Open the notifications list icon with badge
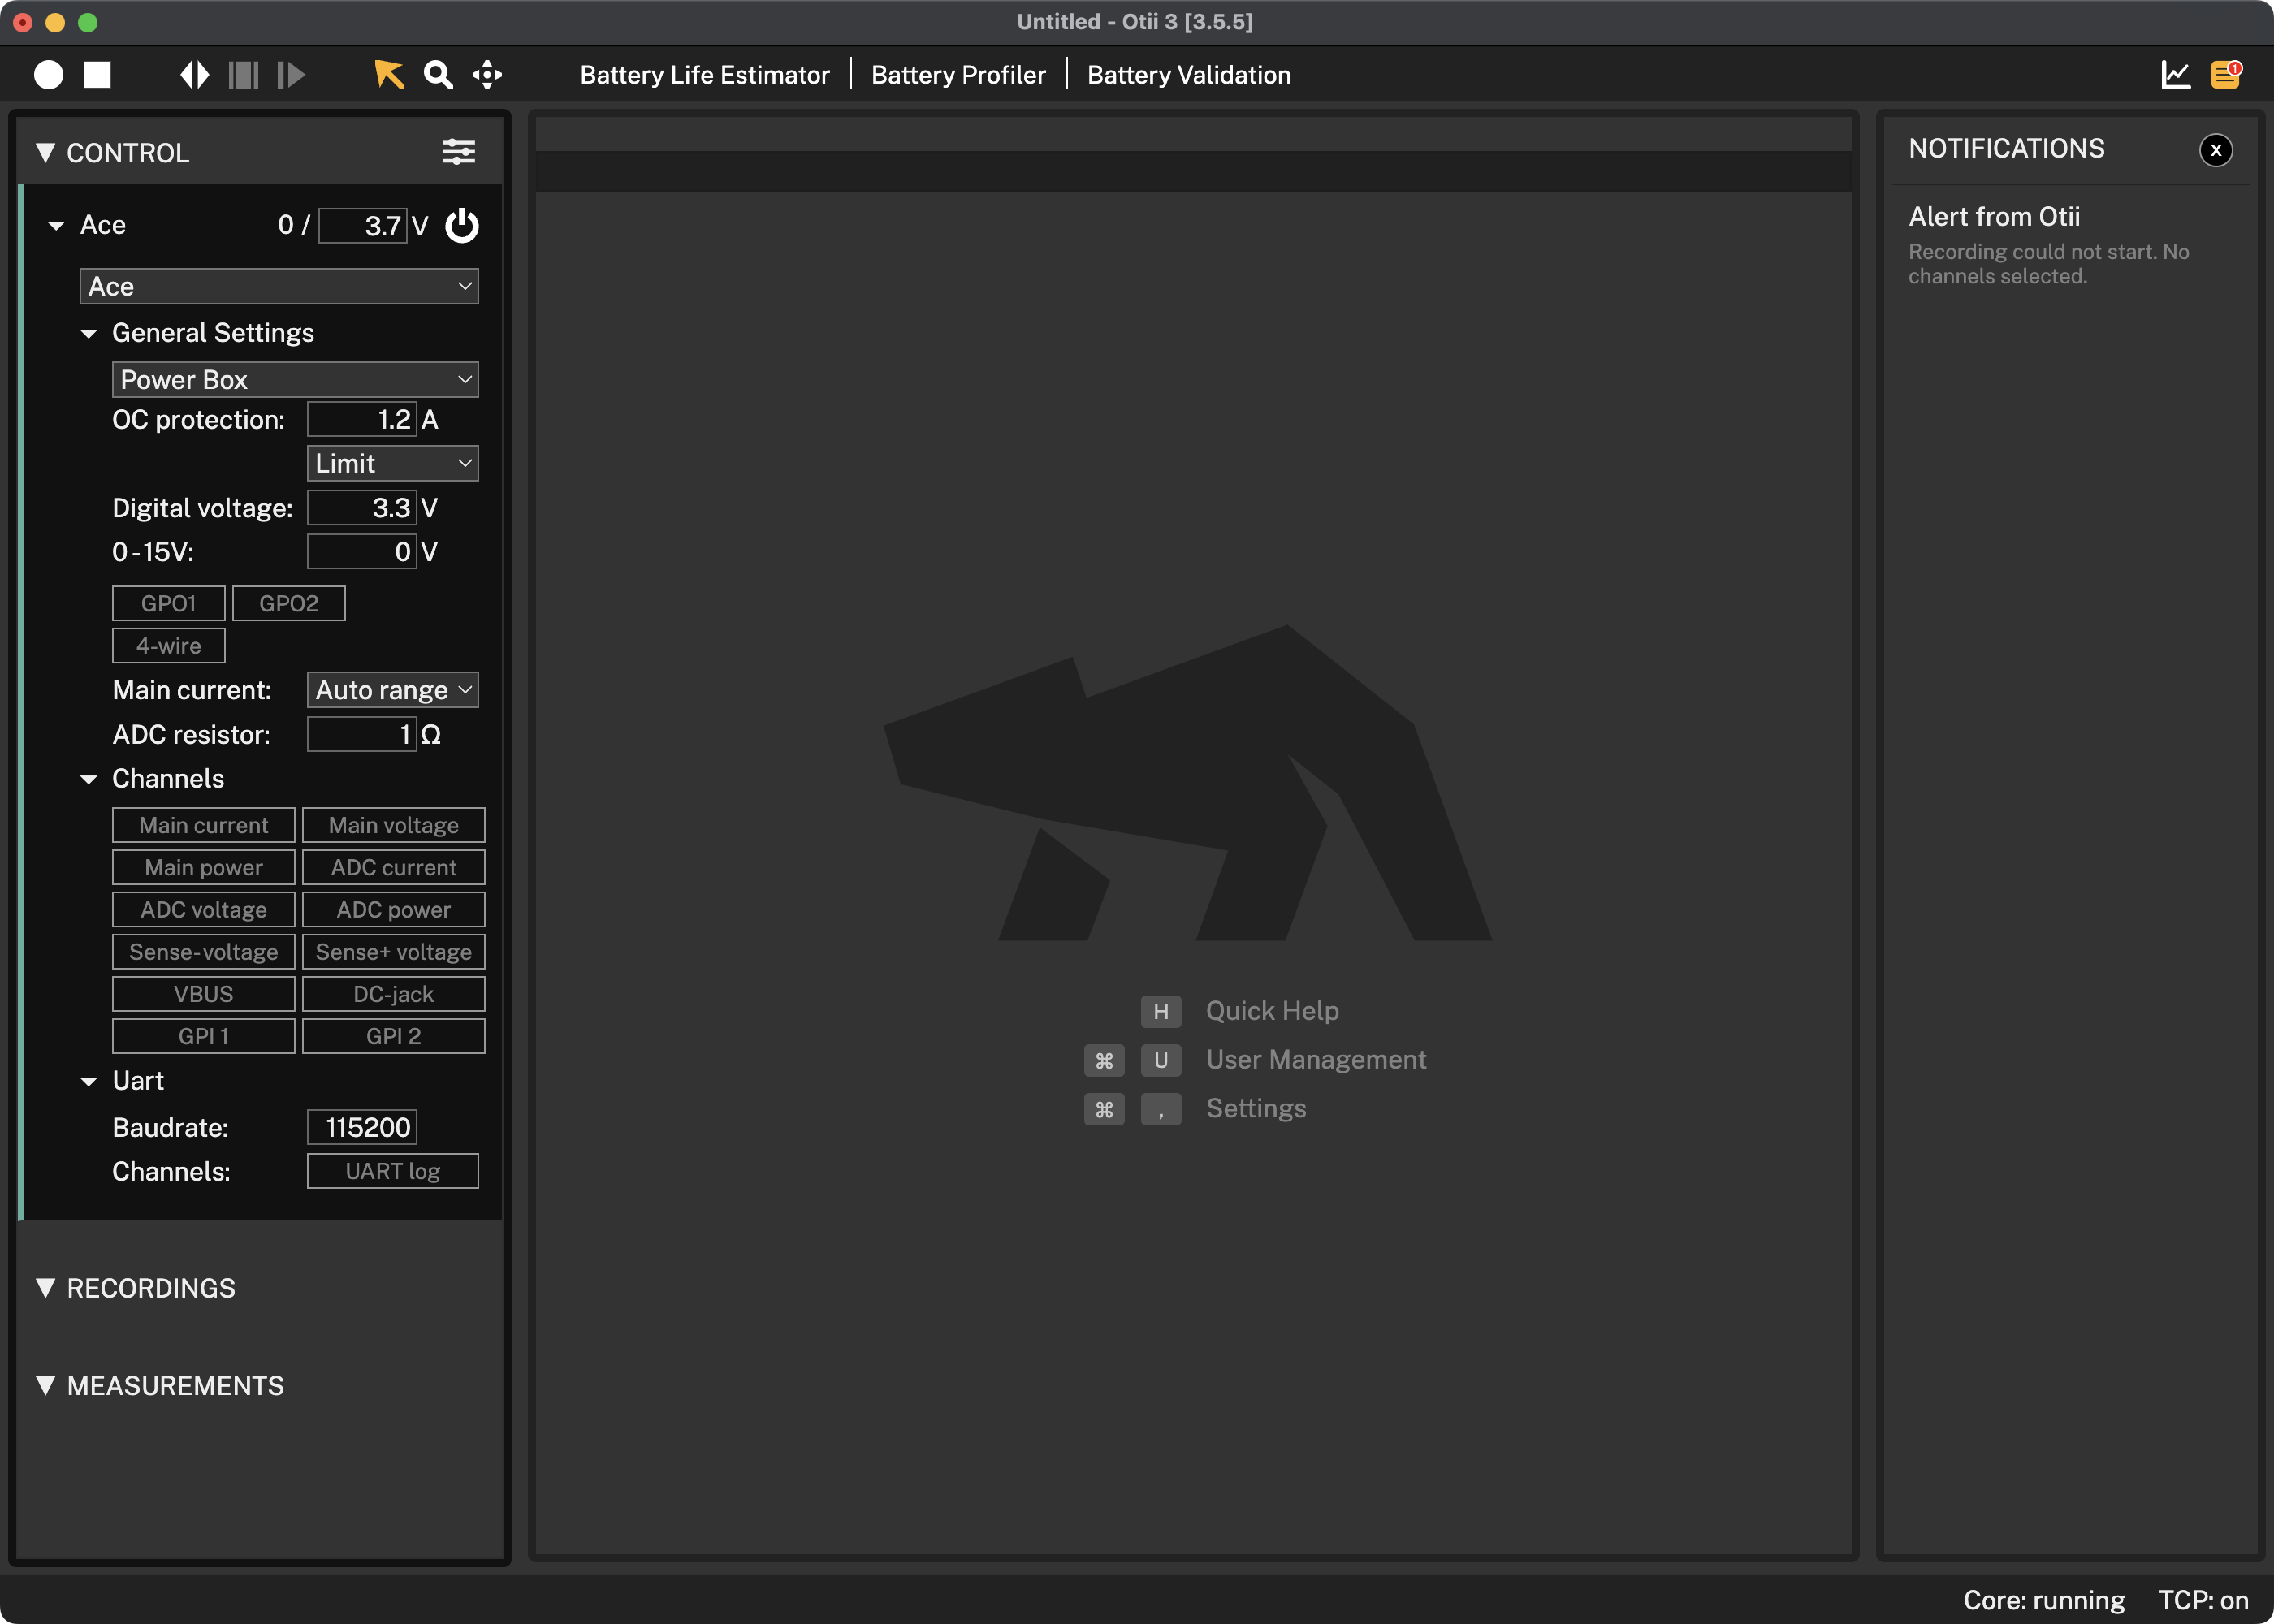 tap(2226, 75)
